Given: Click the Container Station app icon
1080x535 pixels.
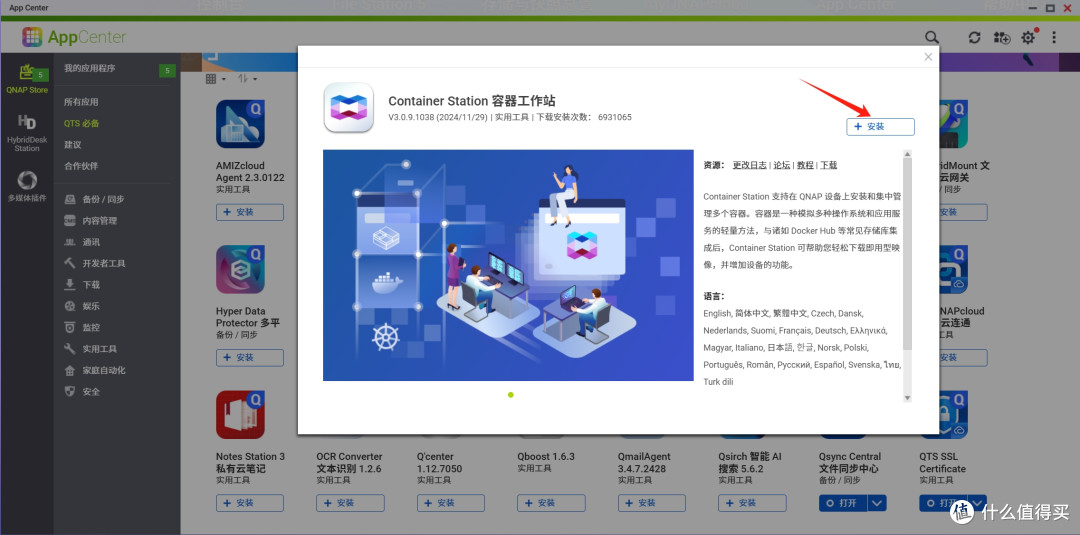Looking at the screenshot, I should [349, 107].
